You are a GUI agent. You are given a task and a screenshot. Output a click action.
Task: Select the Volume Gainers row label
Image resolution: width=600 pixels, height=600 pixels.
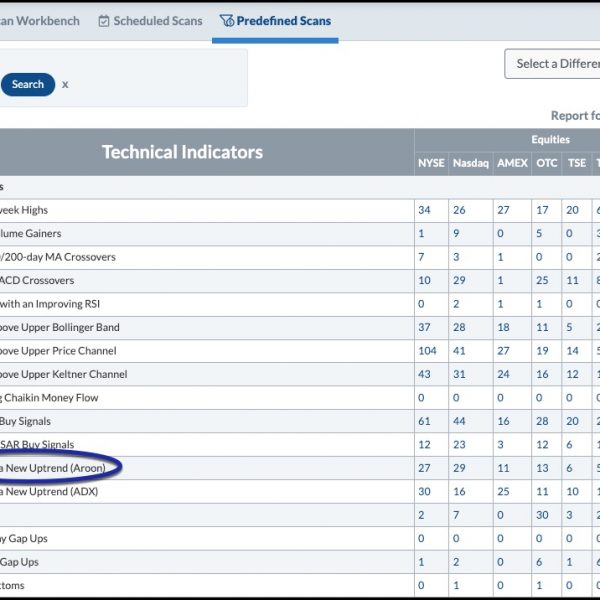pos(31,233)
